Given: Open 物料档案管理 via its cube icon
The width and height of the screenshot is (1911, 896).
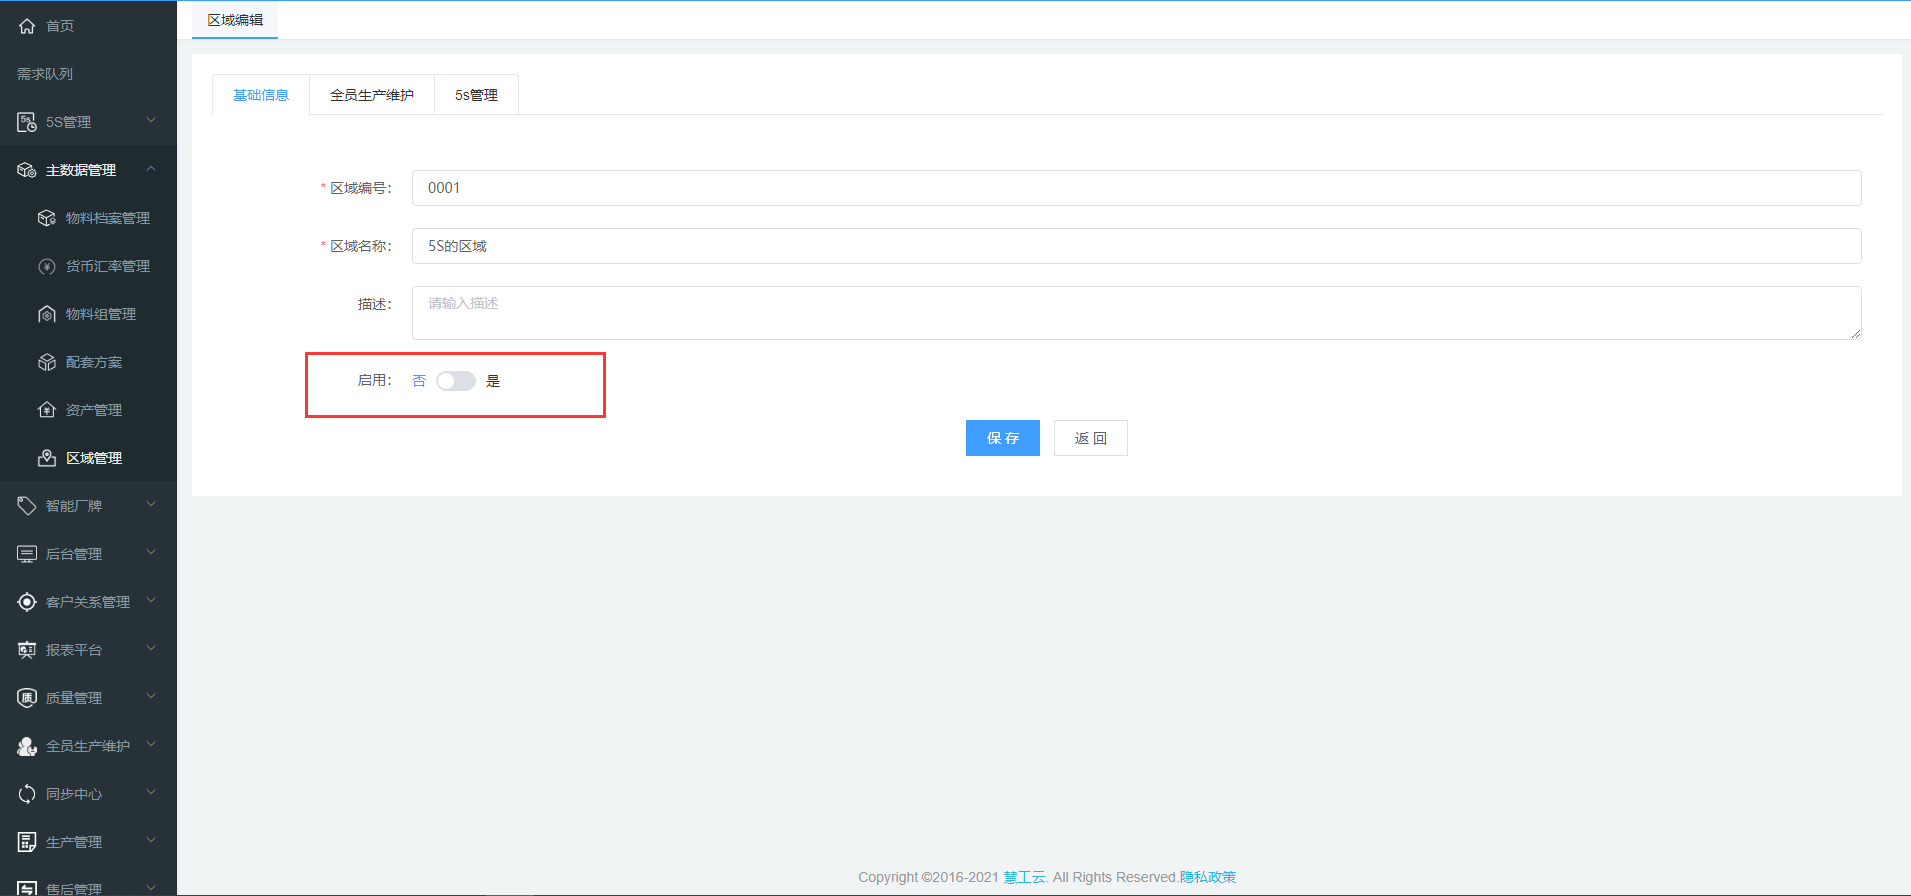Looking at the screenshot, I should point(46,218).
